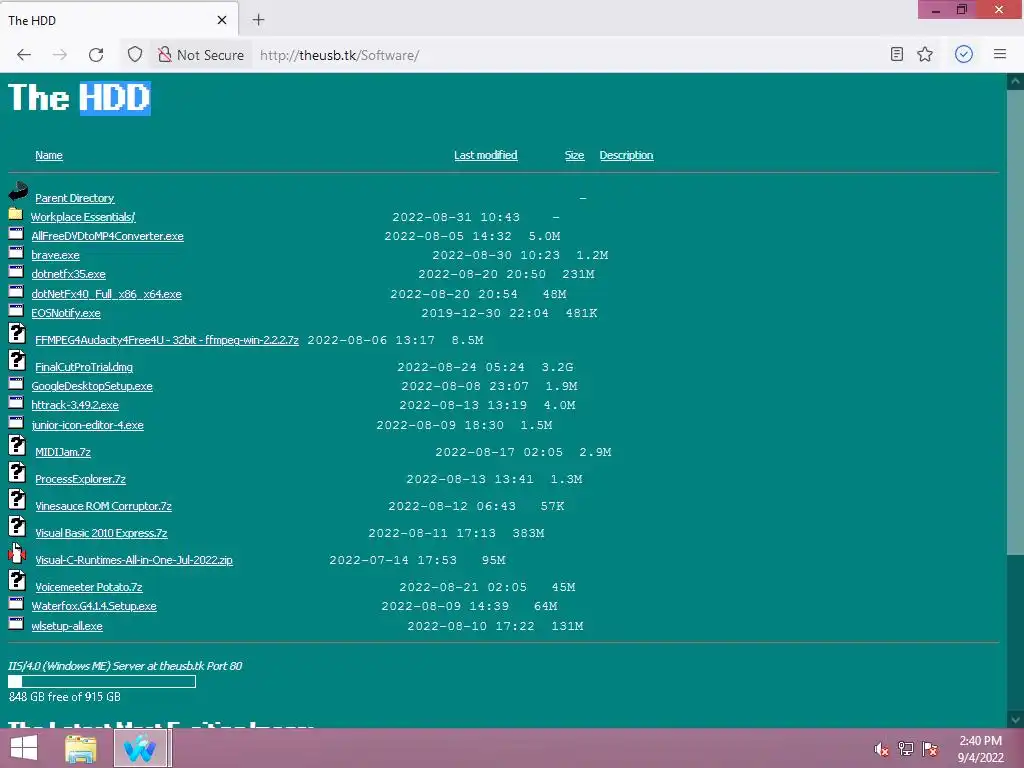Open the Parent Directory link

pos(74,198)
